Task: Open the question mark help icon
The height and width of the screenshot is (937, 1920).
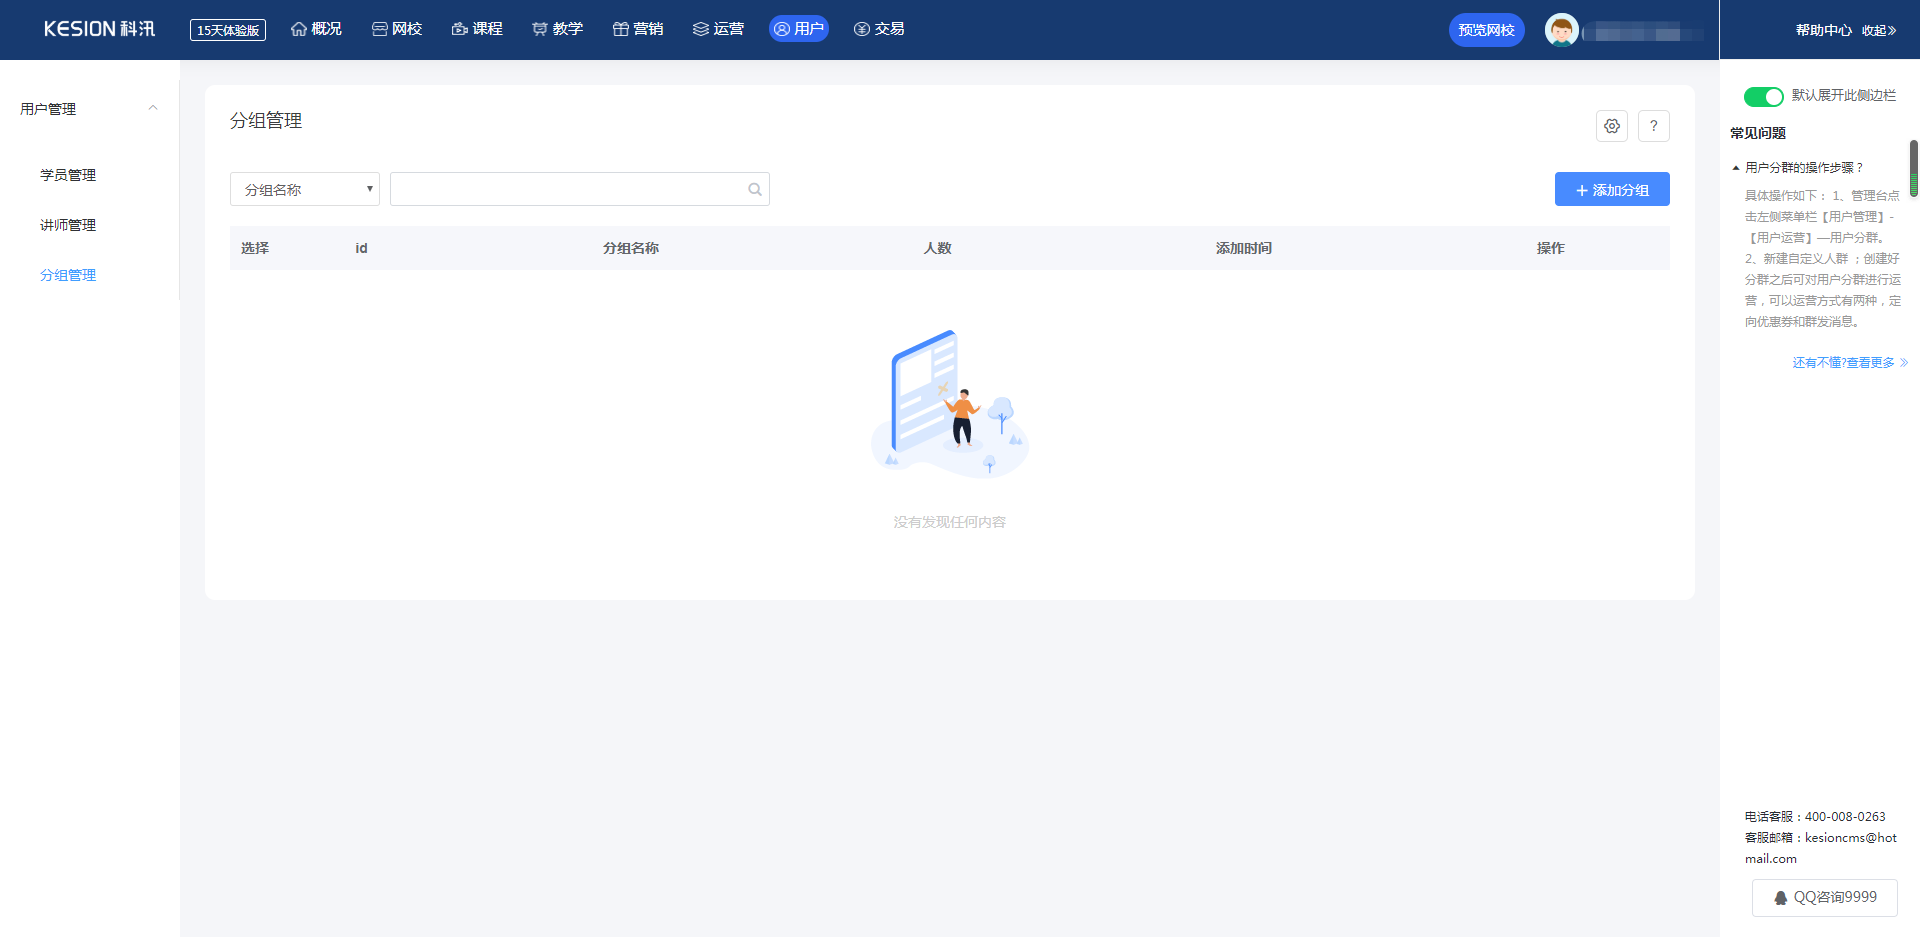Action: pyautogui.click(x=1653, y=126)
